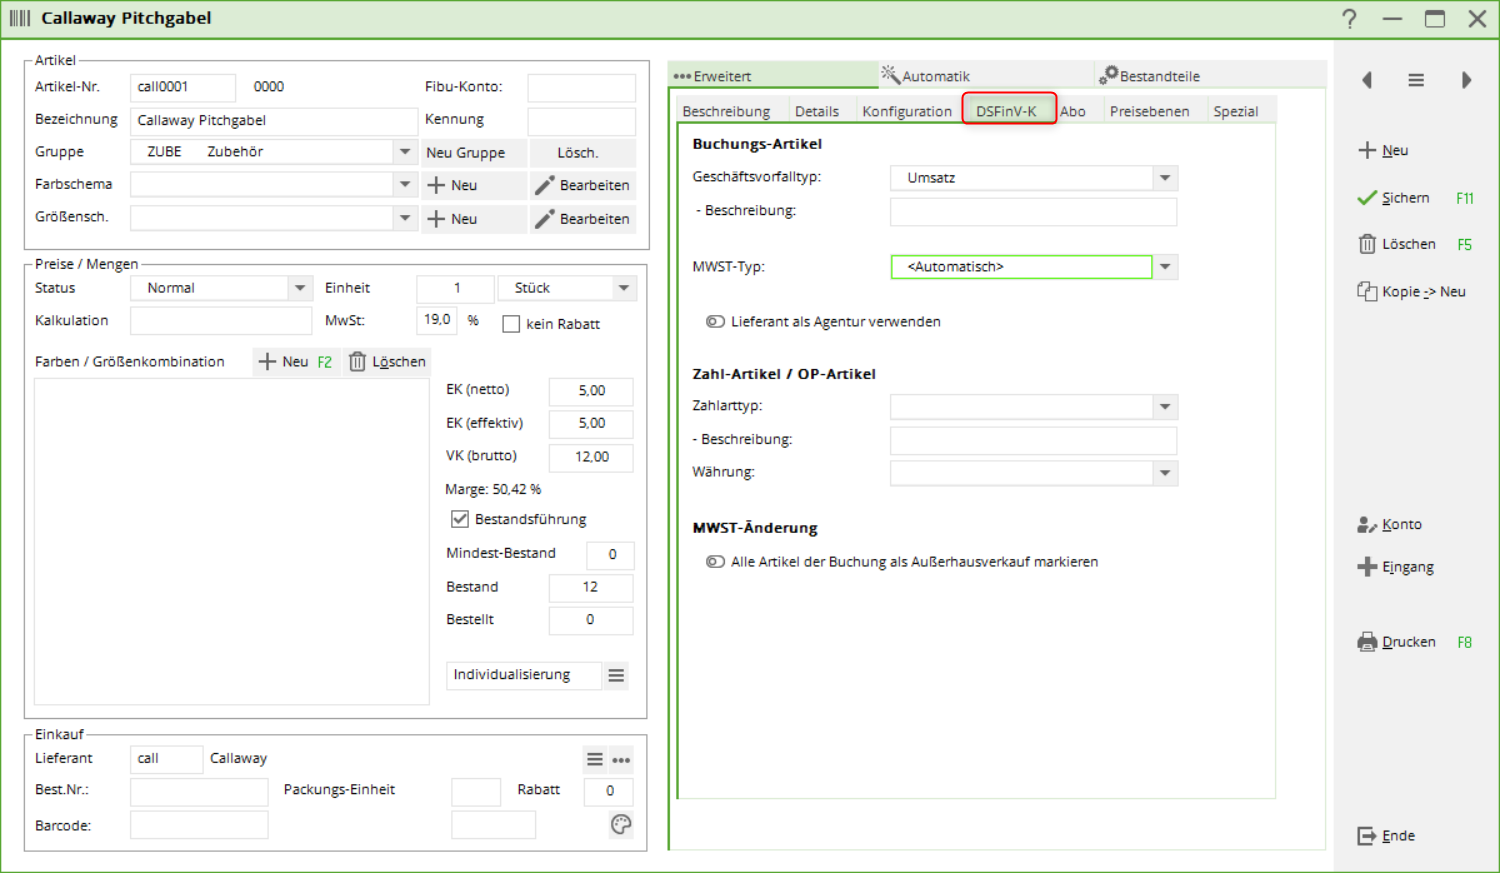Open the color palette icon near Barcode
The image size is (1500, 873).
click(621, 824)
